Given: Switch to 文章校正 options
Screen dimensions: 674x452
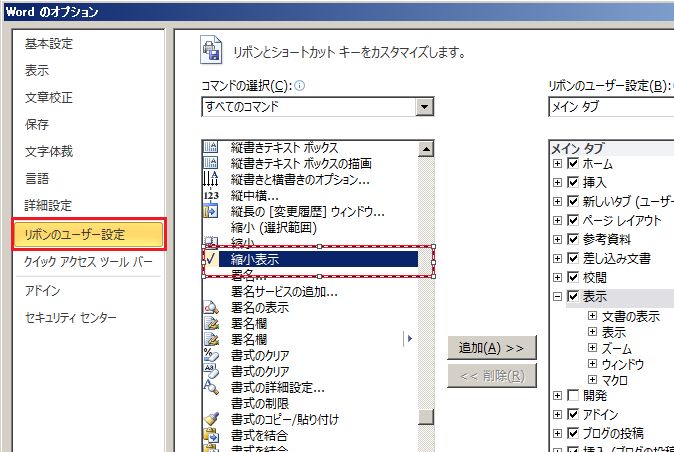Looking at the screenshot, I should (x=49, y=98).
